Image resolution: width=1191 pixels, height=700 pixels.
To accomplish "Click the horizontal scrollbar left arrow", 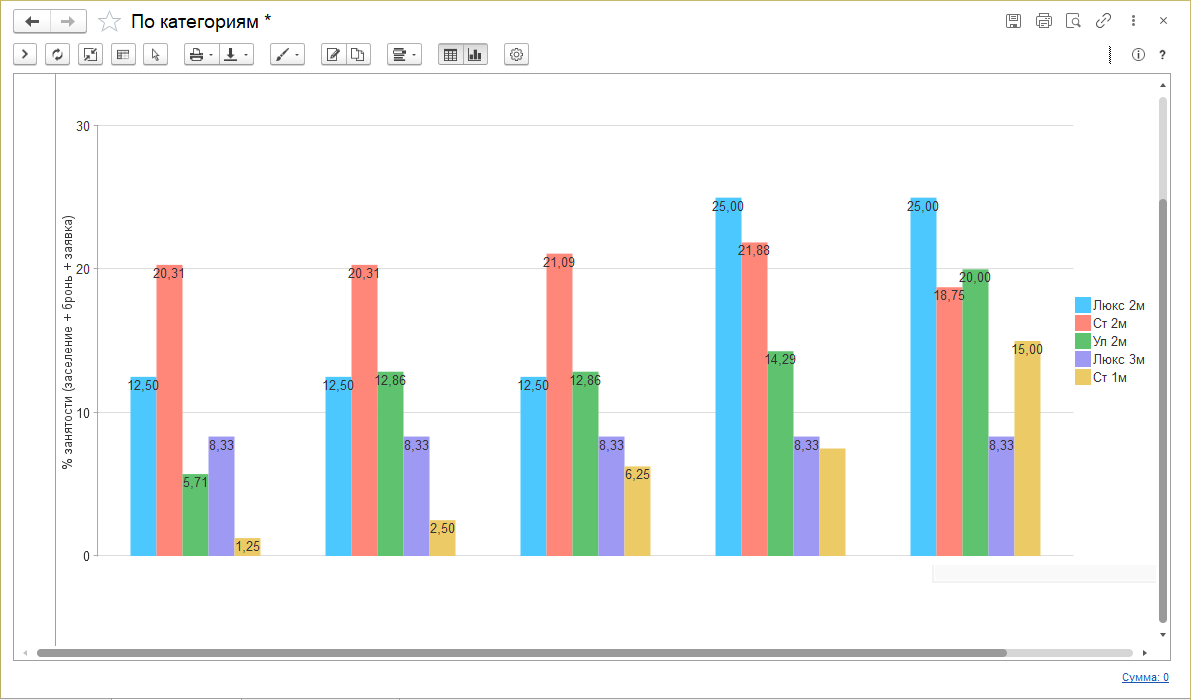I will (x=25, y=653).
